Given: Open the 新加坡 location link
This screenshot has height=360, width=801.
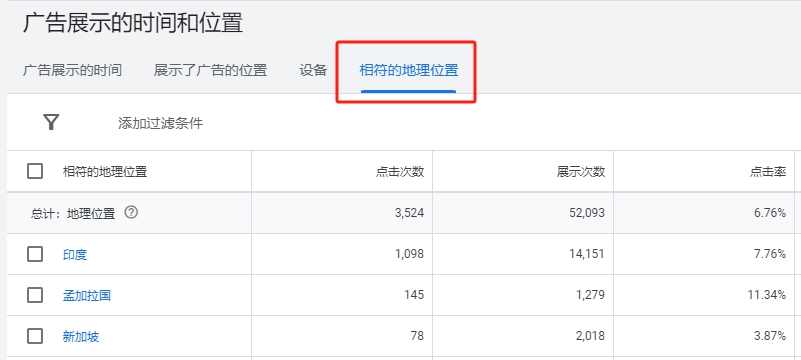Looking at the screenshot, I should coord(81,336).
